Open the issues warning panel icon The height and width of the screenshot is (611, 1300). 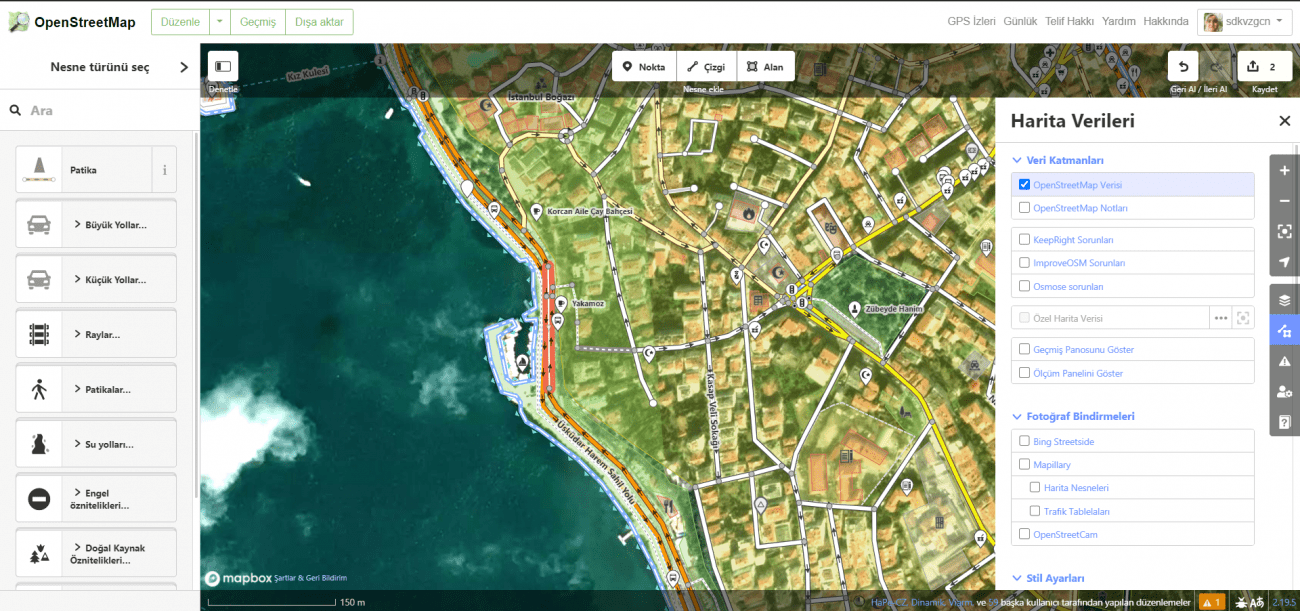point(1284,361)
